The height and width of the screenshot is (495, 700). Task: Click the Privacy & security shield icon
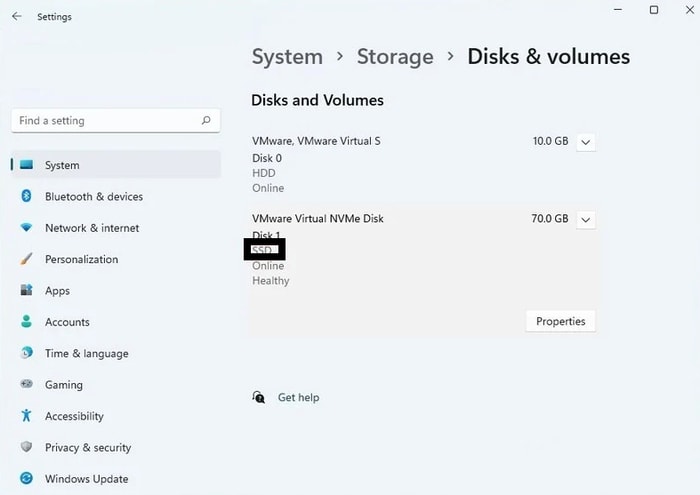point(26,448)
